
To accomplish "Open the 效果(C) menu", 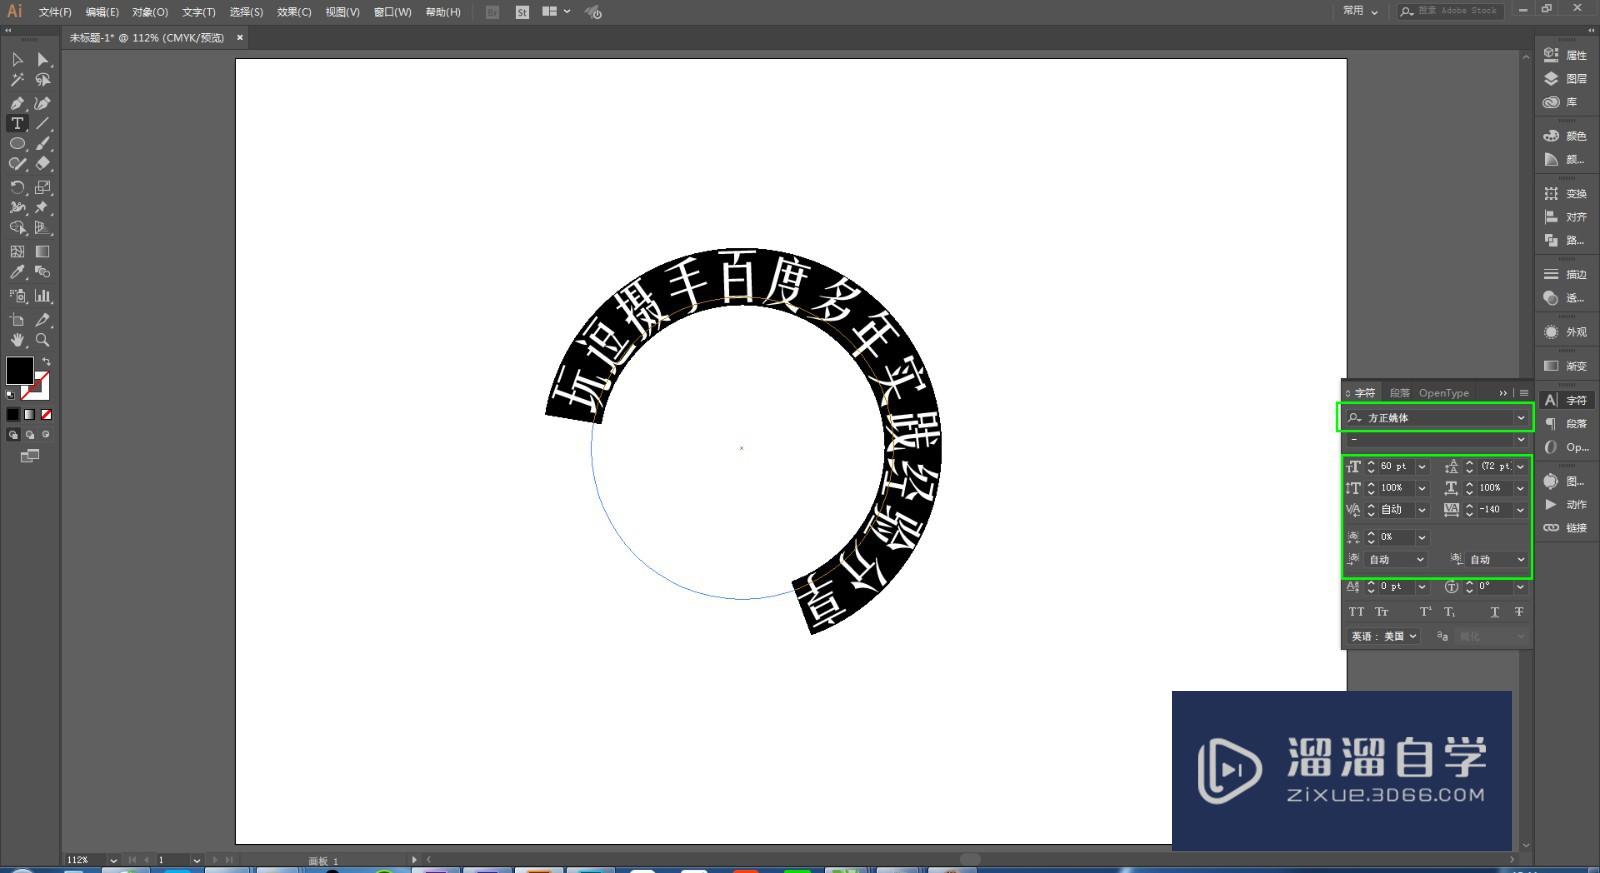I will coord(294,12).
